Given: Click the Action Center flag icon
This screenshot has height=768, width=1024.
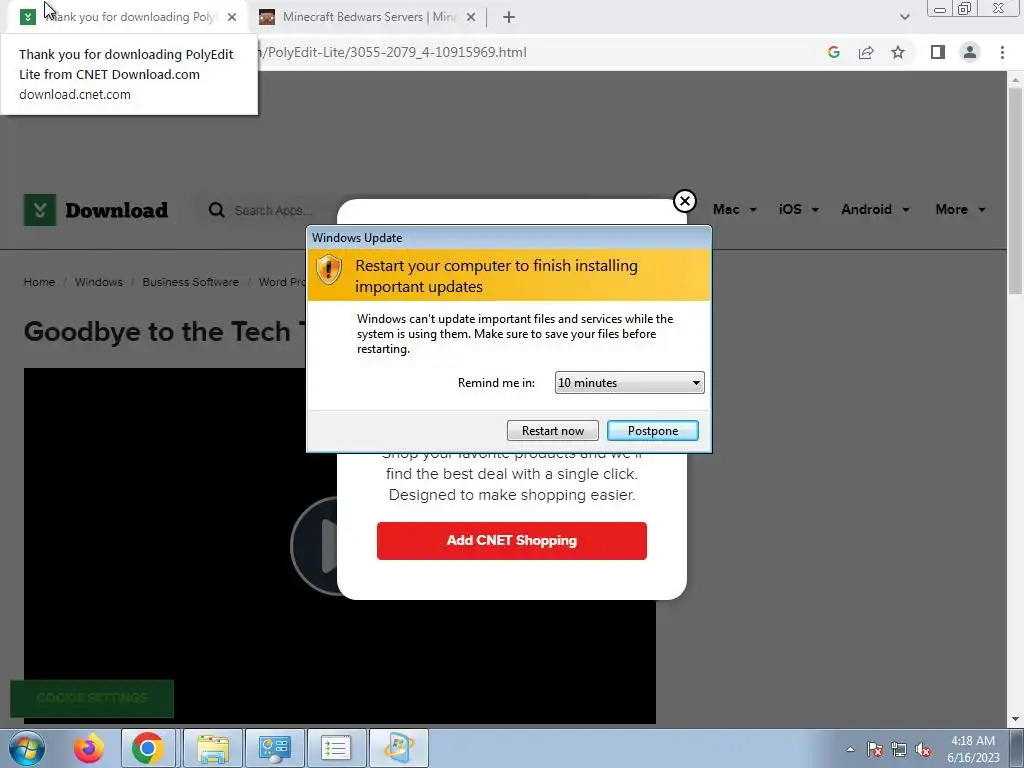Looking at the screenshot, I should [875, 749].
